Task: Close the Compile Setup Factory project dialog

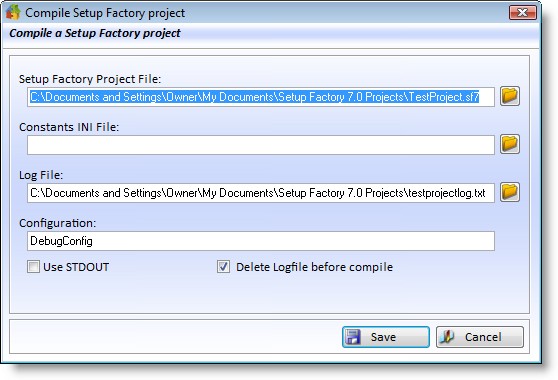Action: 522,13
